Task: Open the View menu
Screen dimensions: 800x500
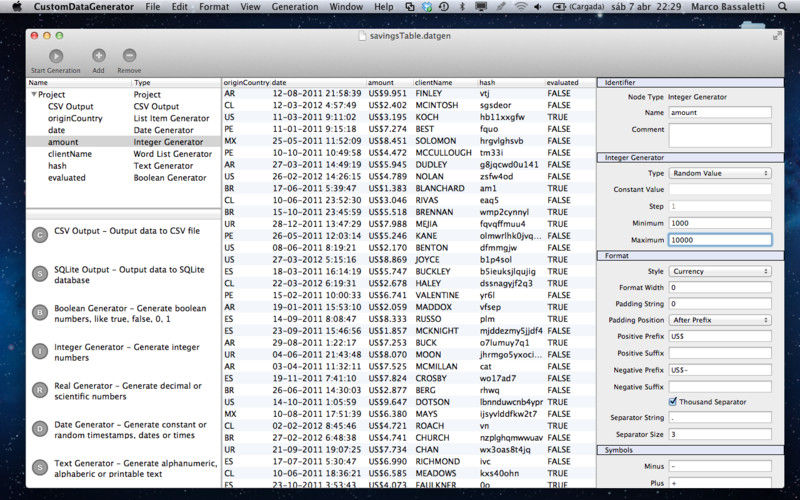Action: (x=250, y=7)
